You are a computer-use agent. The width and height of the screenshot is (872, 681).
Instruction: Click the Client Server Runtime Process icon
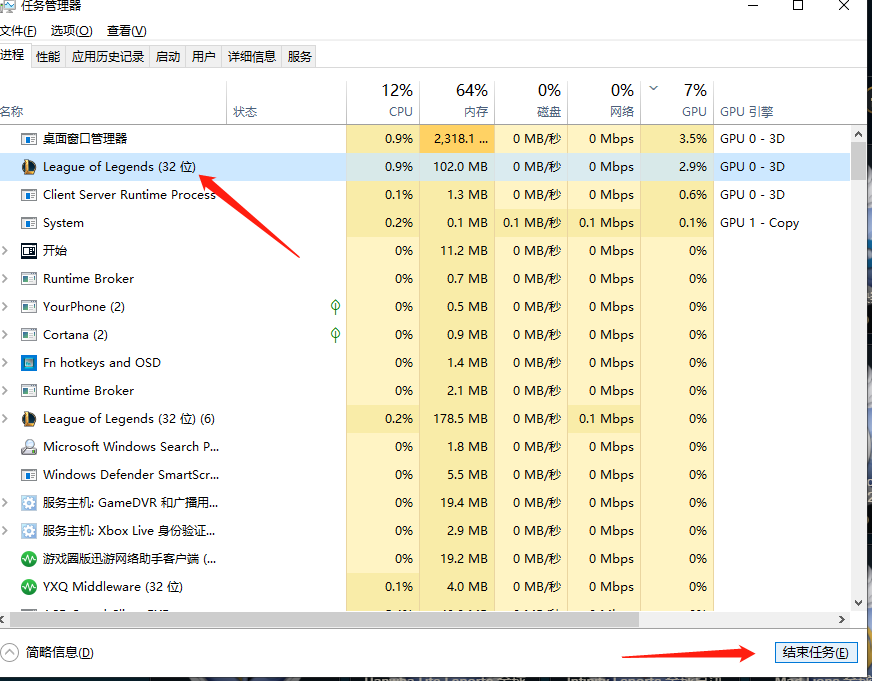coord(28,195)
